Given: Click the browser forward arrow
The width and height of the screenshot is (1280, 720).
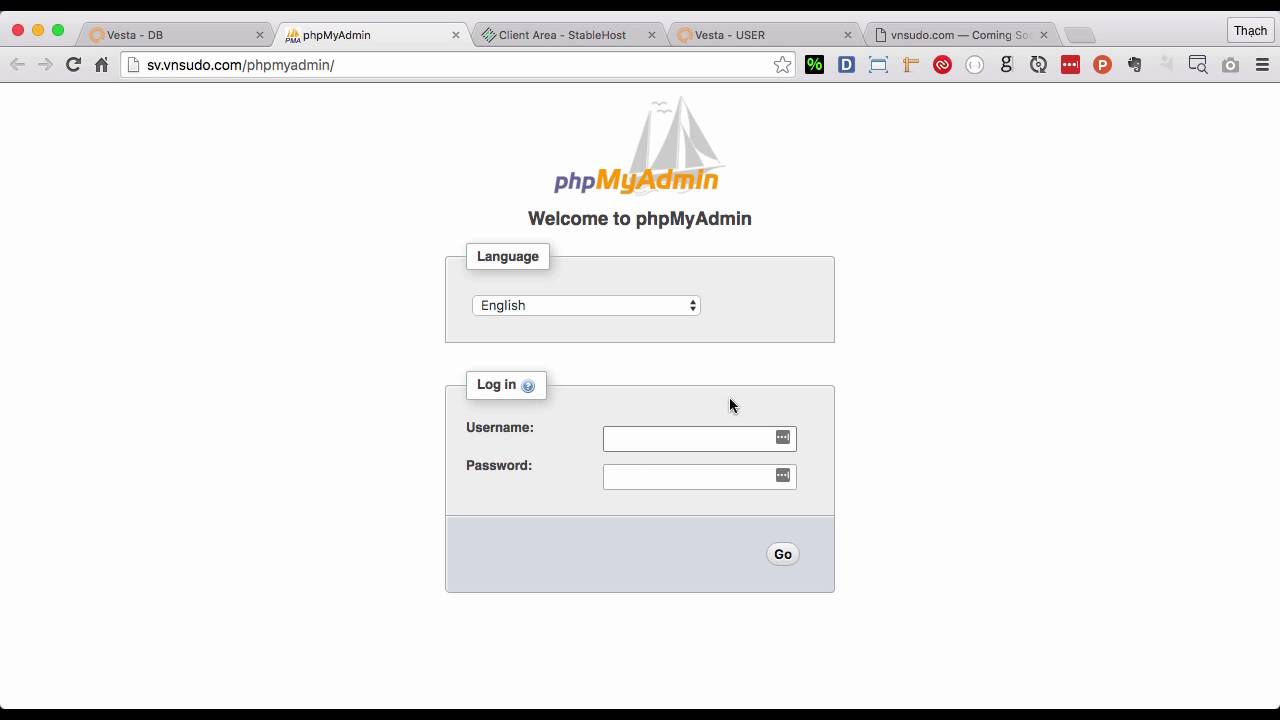Looking at the screenshot, I should (x=45, y=64).
